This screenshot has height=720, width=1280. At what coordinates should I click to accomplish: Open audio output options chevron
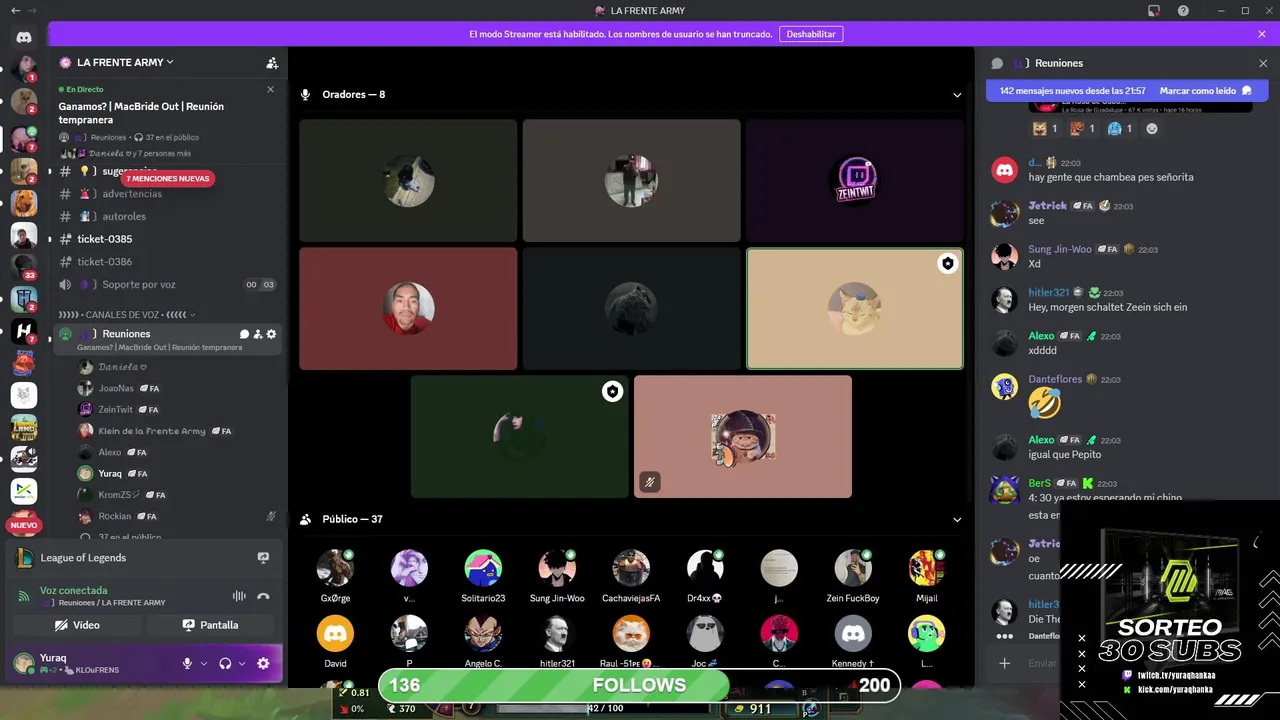tap(242, 663)
